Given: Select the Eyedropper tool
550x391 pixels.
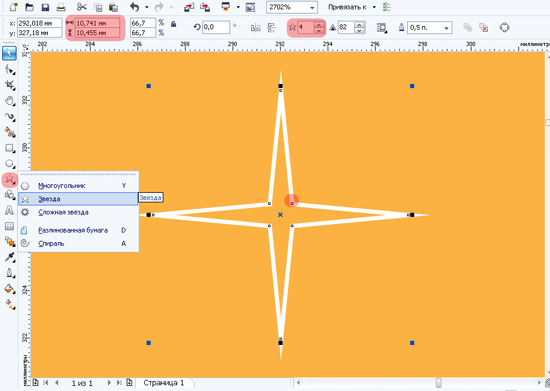Looking at the screenshot, I should [x=9, y=257].
